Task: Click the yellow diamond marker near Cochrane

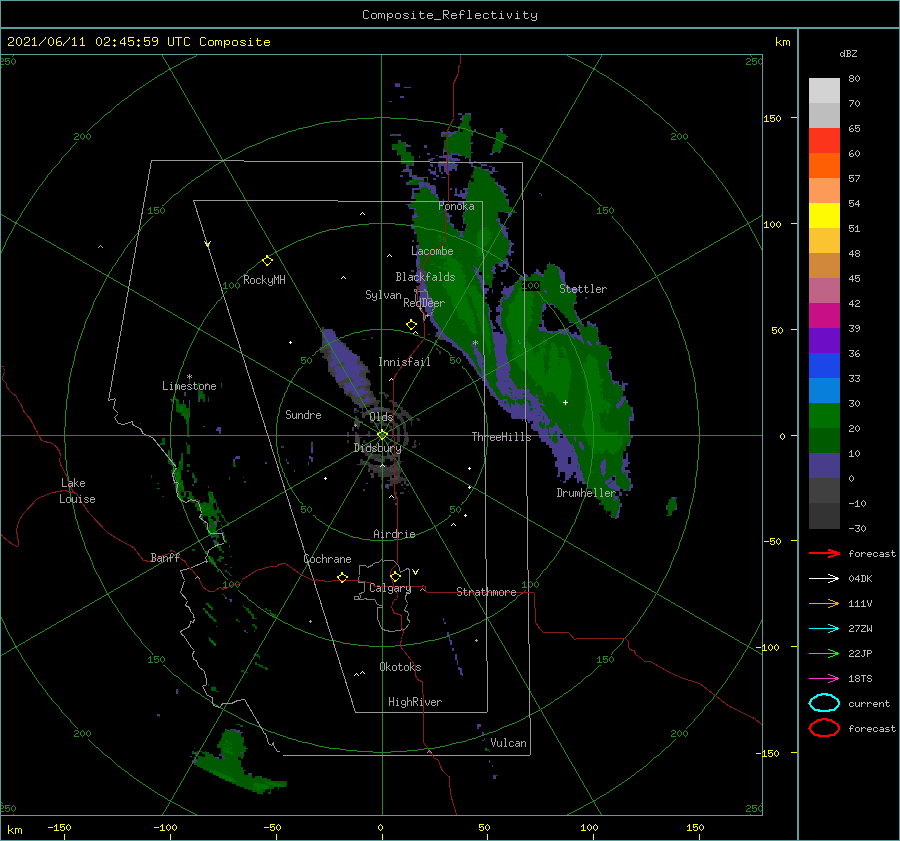Action: coord(343,577)
